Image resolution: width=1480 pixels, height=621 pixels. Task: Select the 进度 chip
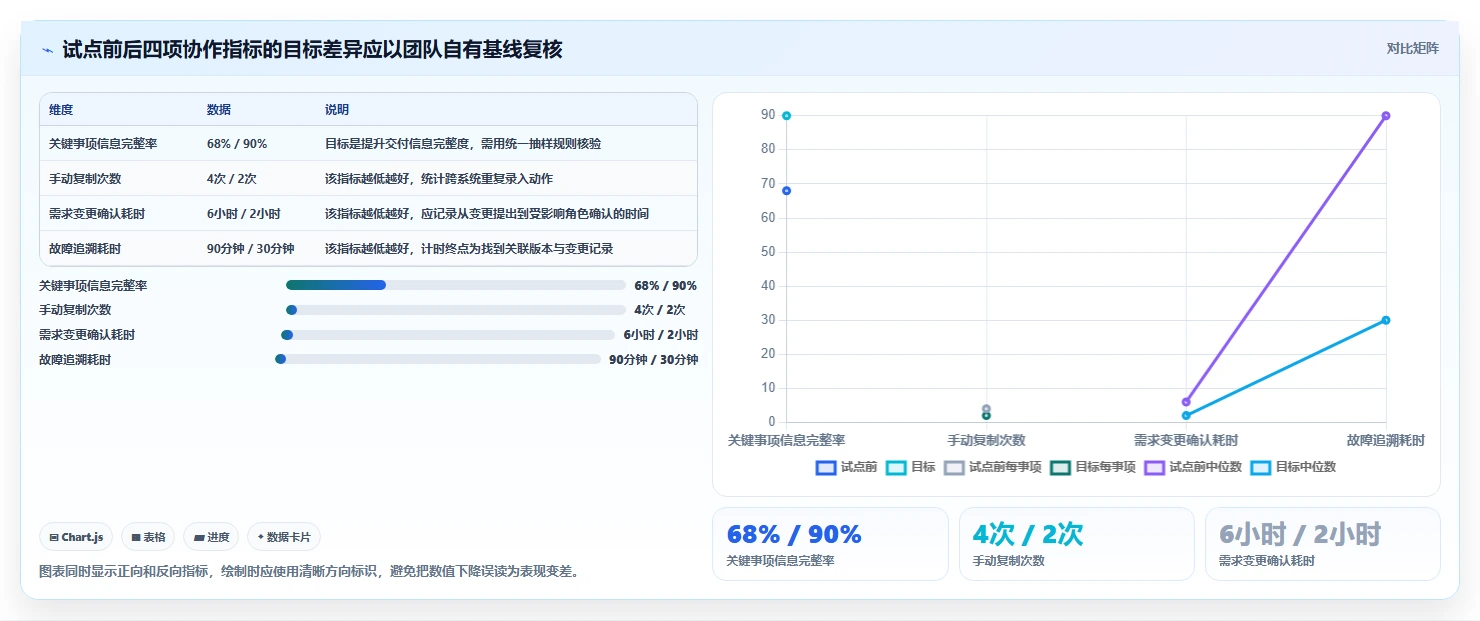(x=211, y=537)
